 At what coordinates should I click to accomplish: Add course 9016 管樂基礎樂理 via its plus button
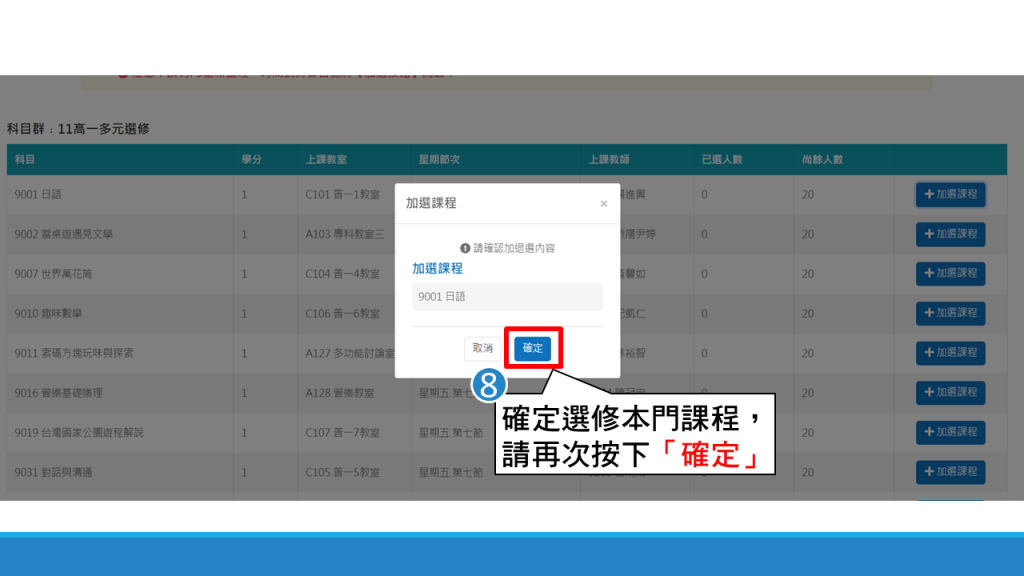[x=950, y=393]
